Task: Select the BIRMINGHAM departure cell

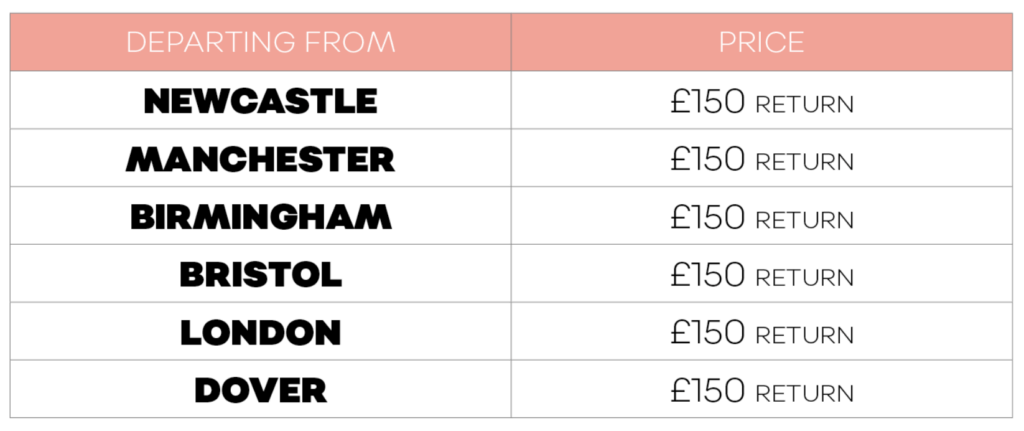Action: click(261, 216)
